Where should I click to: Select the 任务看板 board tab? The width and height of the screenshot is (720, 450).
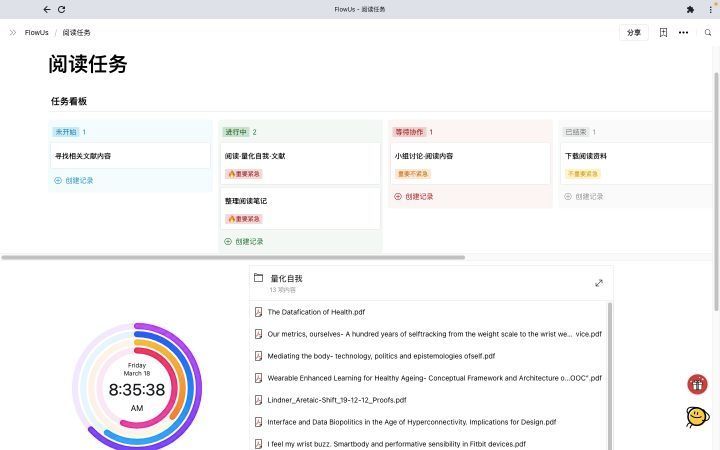(x=69, y=101)
